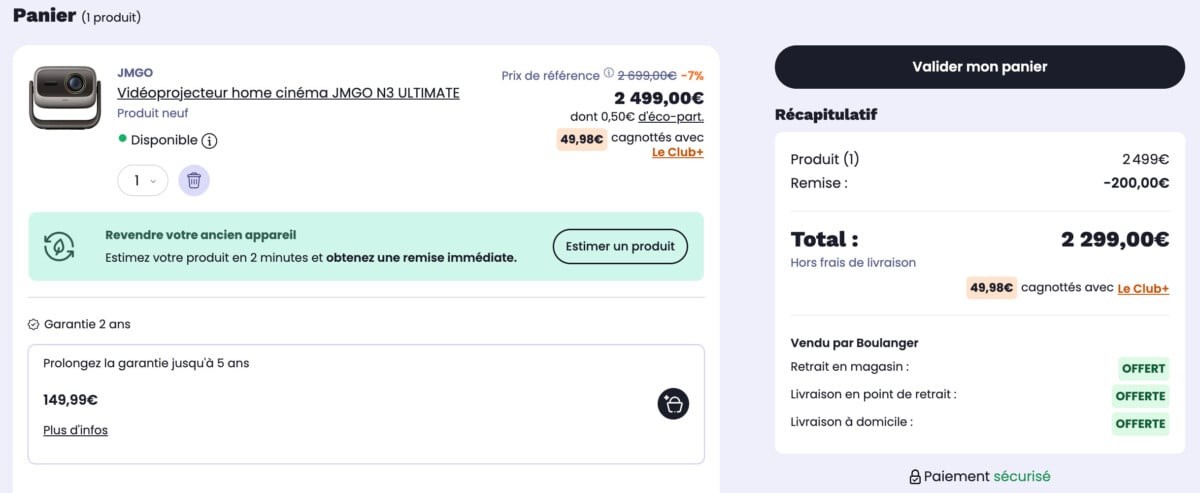
Task: Click Plus d'infos under the warranty offer
Action: 75,430
